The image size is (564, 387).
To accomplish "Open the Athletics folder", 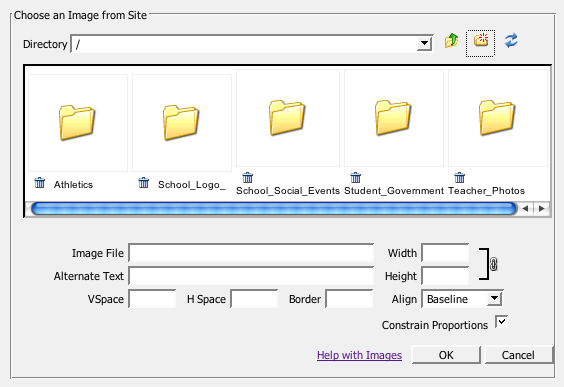I will coord(77,122).
